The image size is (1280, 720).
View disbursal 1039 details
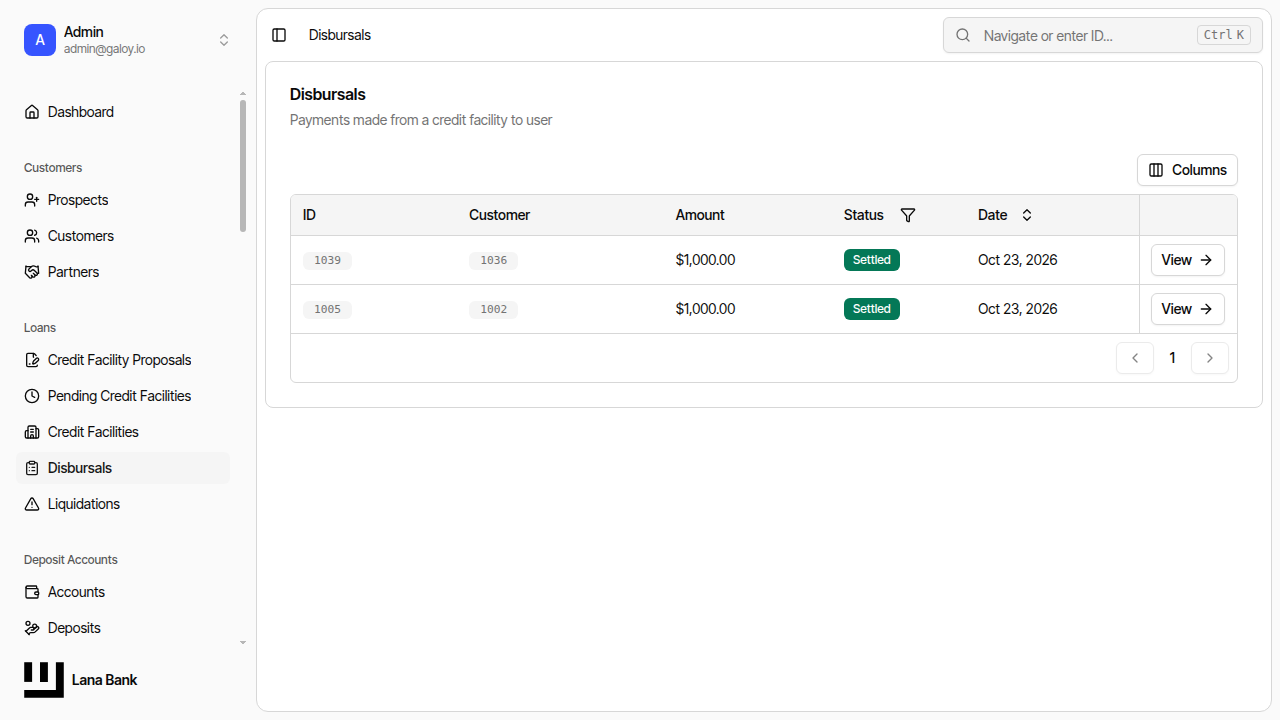[x=1187, y=260]
